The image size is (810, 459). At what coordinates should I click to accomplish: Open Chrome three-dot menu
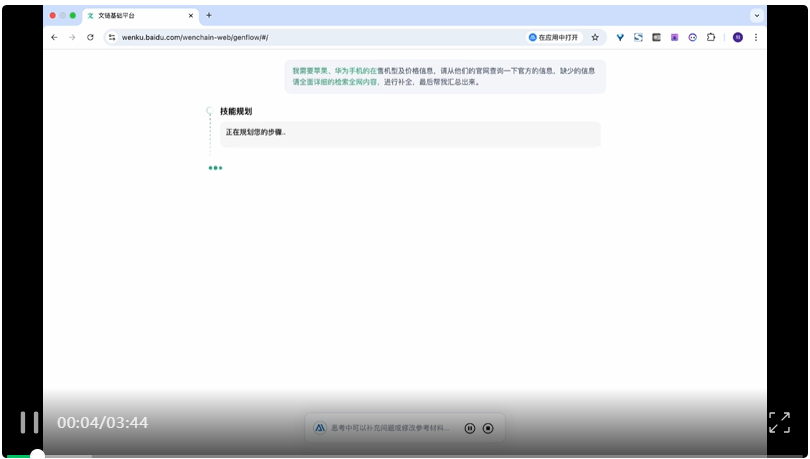click(756, 37)
